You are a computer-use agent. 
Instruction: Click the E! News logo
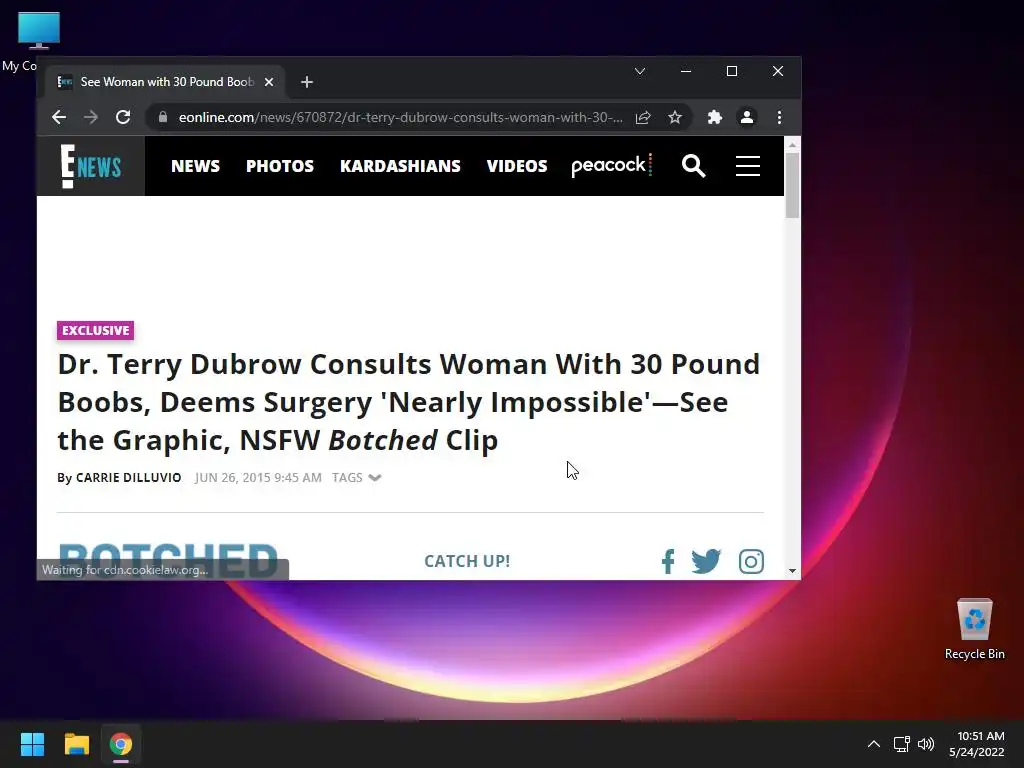click(91, 166)
